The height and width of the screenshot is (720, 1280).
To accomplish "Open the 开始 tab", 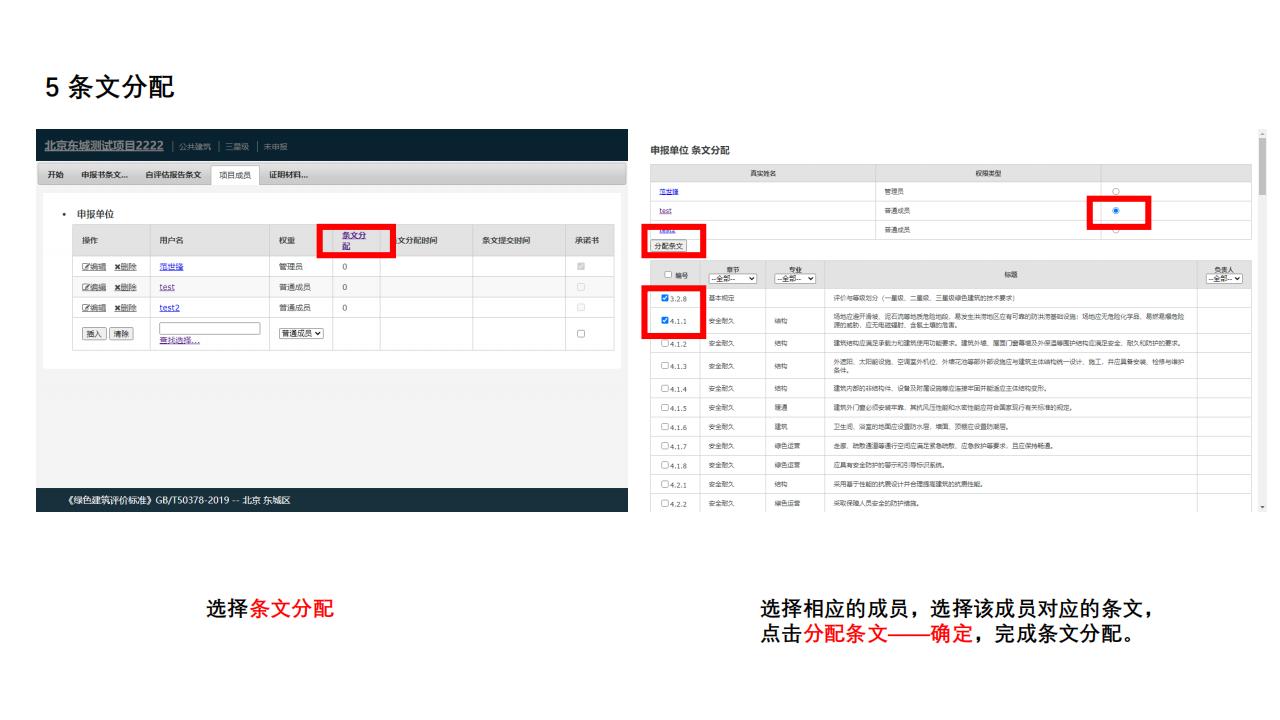I will 55,175.
